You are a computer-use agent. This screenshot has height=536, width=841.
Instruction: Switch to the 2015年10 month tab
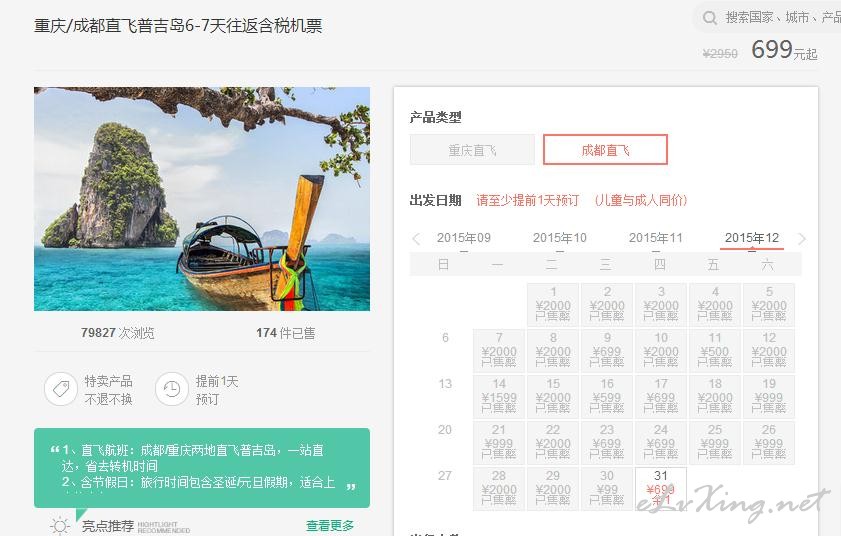(559, 238)
